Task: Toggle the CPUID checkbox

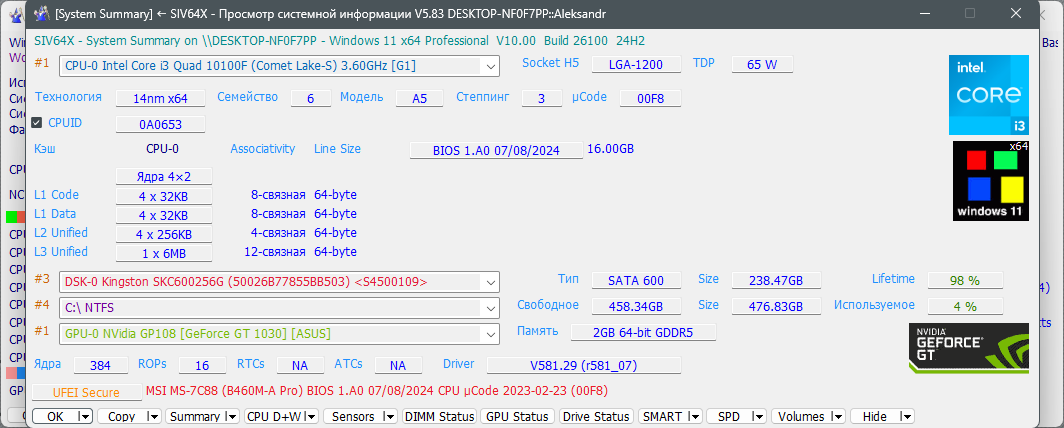Action: pyautogui.click(x=37, y=123)
